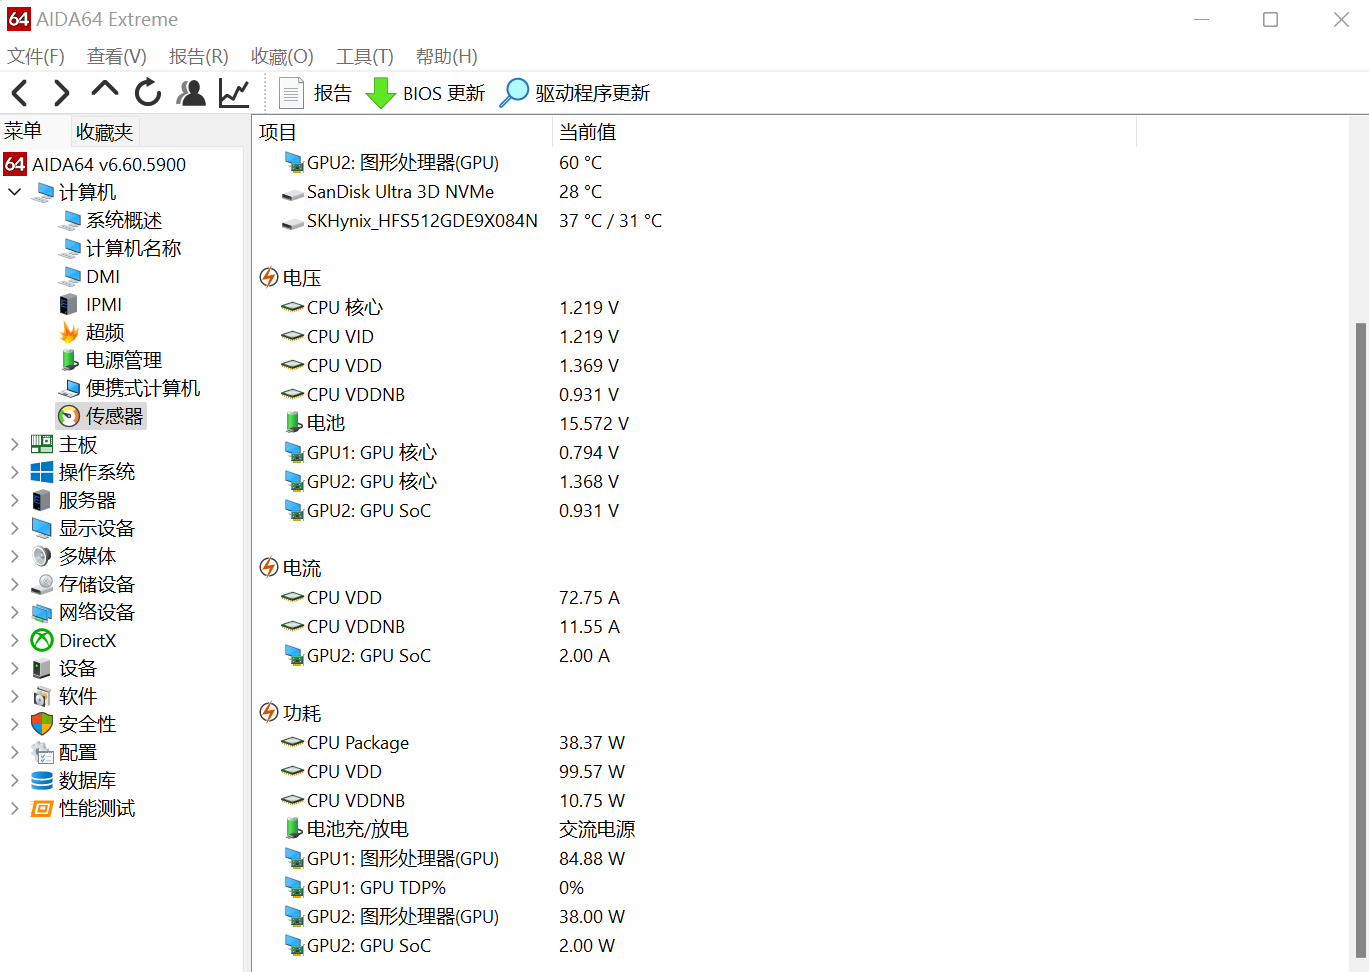
Task: Click the 电压 section header
Action: coord(291,278)
